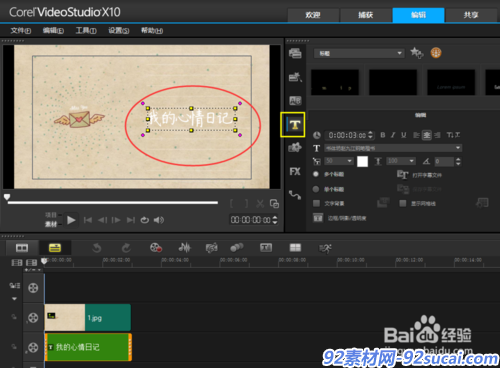Switch to the 捕获 tab
The image size is (500, 368).
pyautogui.click(x=365, y=15)
